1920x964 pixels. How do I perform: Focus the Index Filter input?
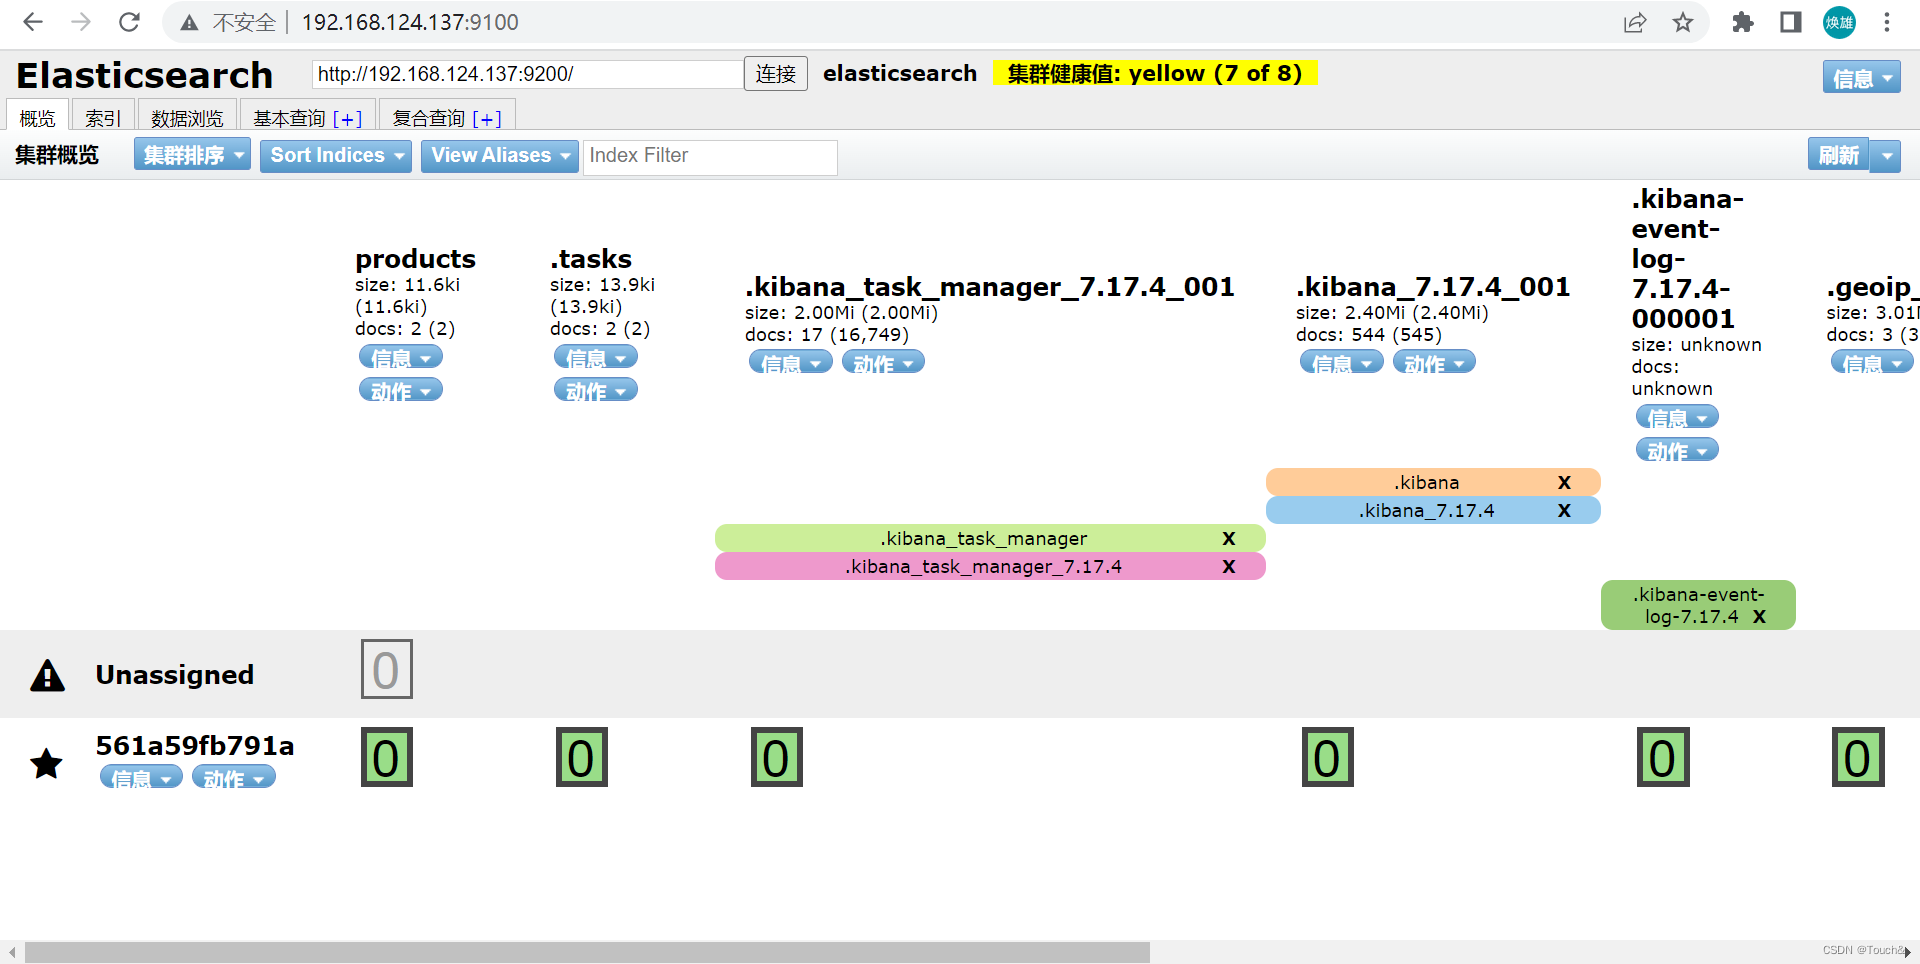click(x=710, y=156)
